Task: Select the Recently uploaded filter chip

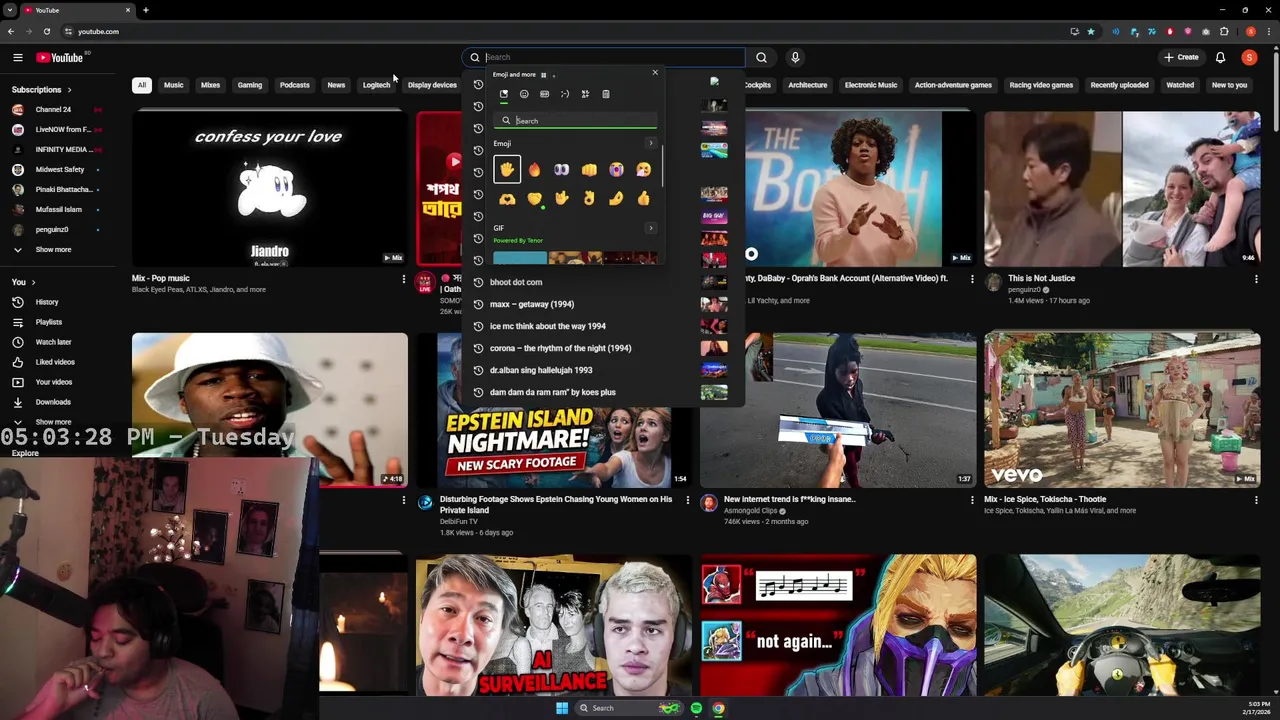Action: click(x=1119, y=85)
